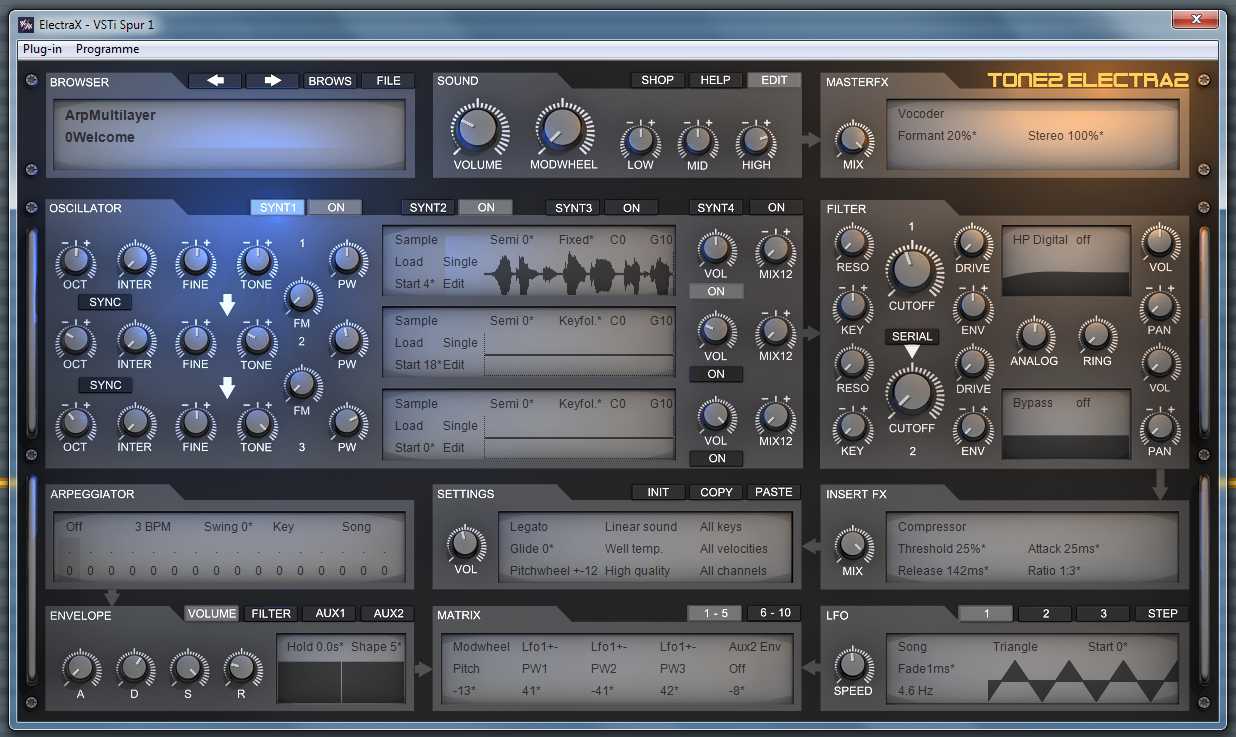Image resolution: width=1236 pixels, height=737 pixels.
Task: Click the BROWS button
Action: click(x=330, y=81)
